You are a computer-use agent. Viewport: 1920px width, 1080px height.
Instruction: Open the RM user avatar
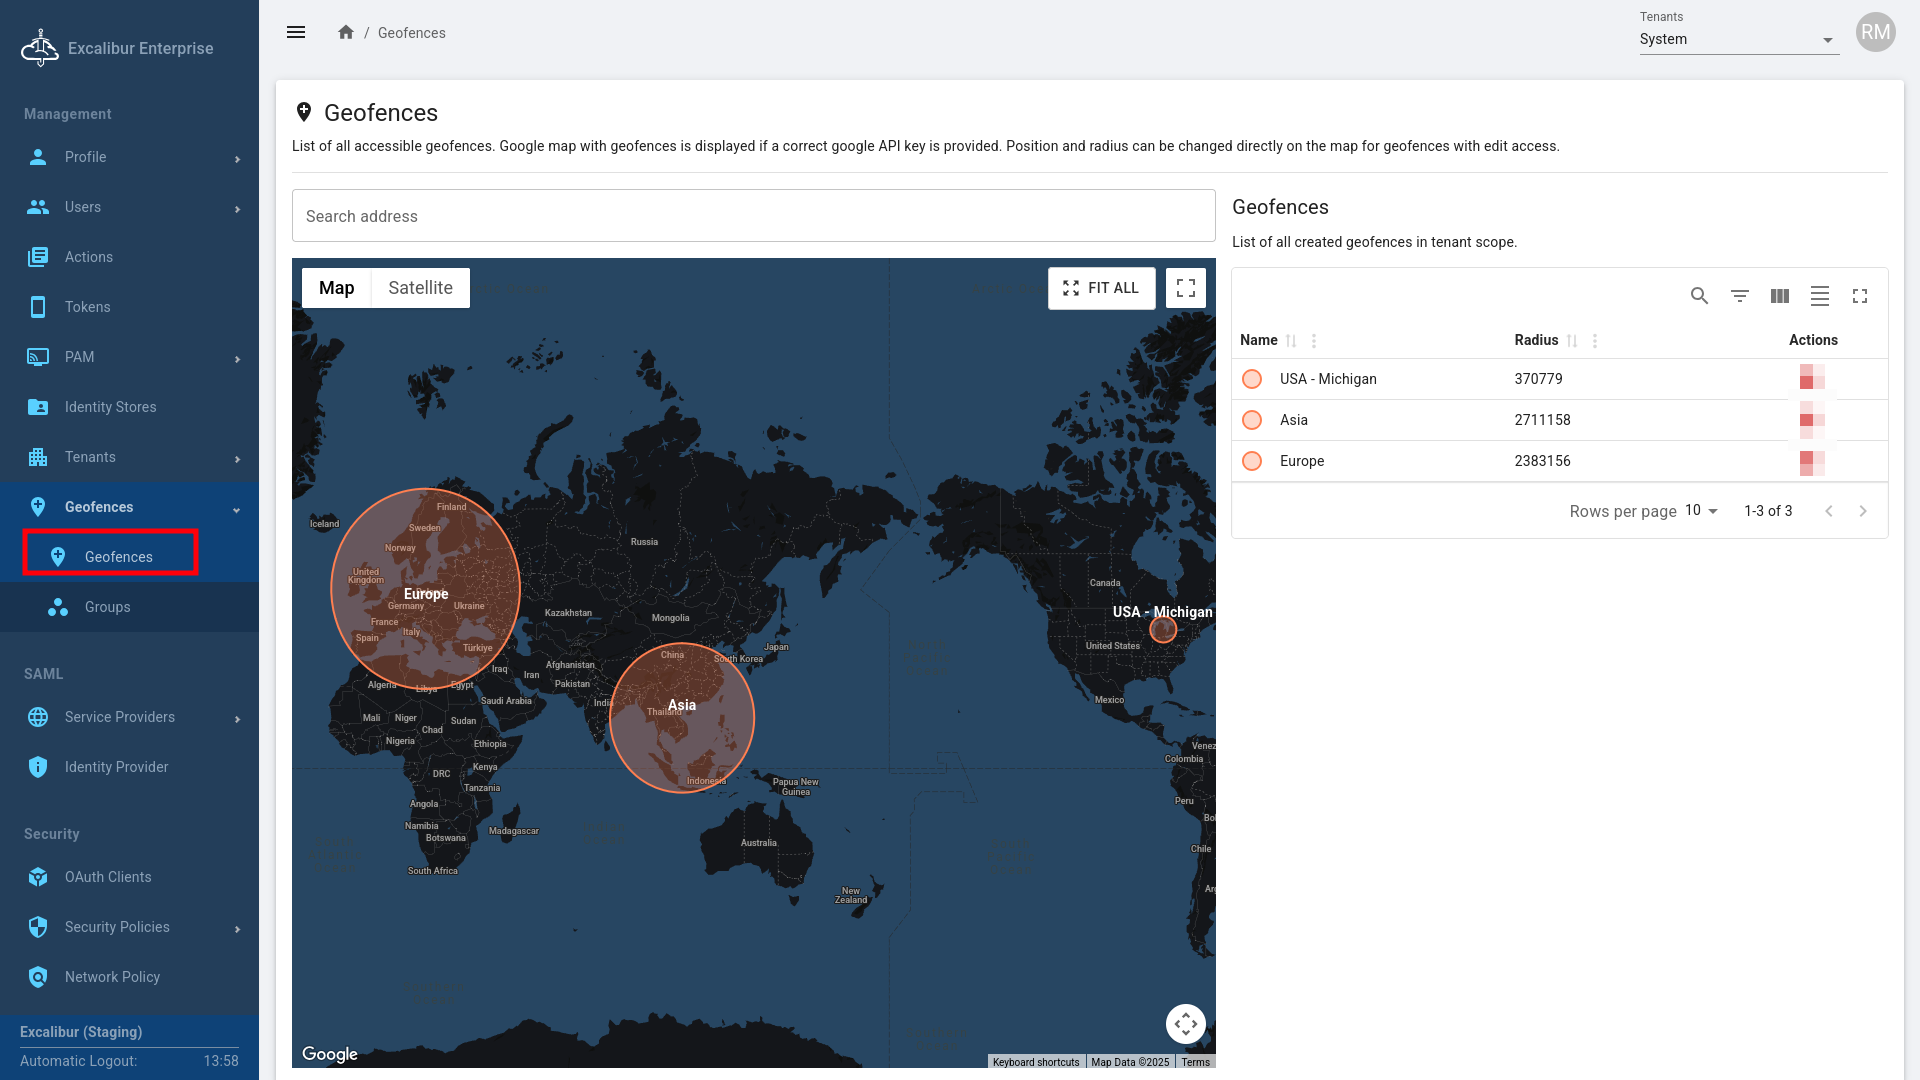[1875, 32]
